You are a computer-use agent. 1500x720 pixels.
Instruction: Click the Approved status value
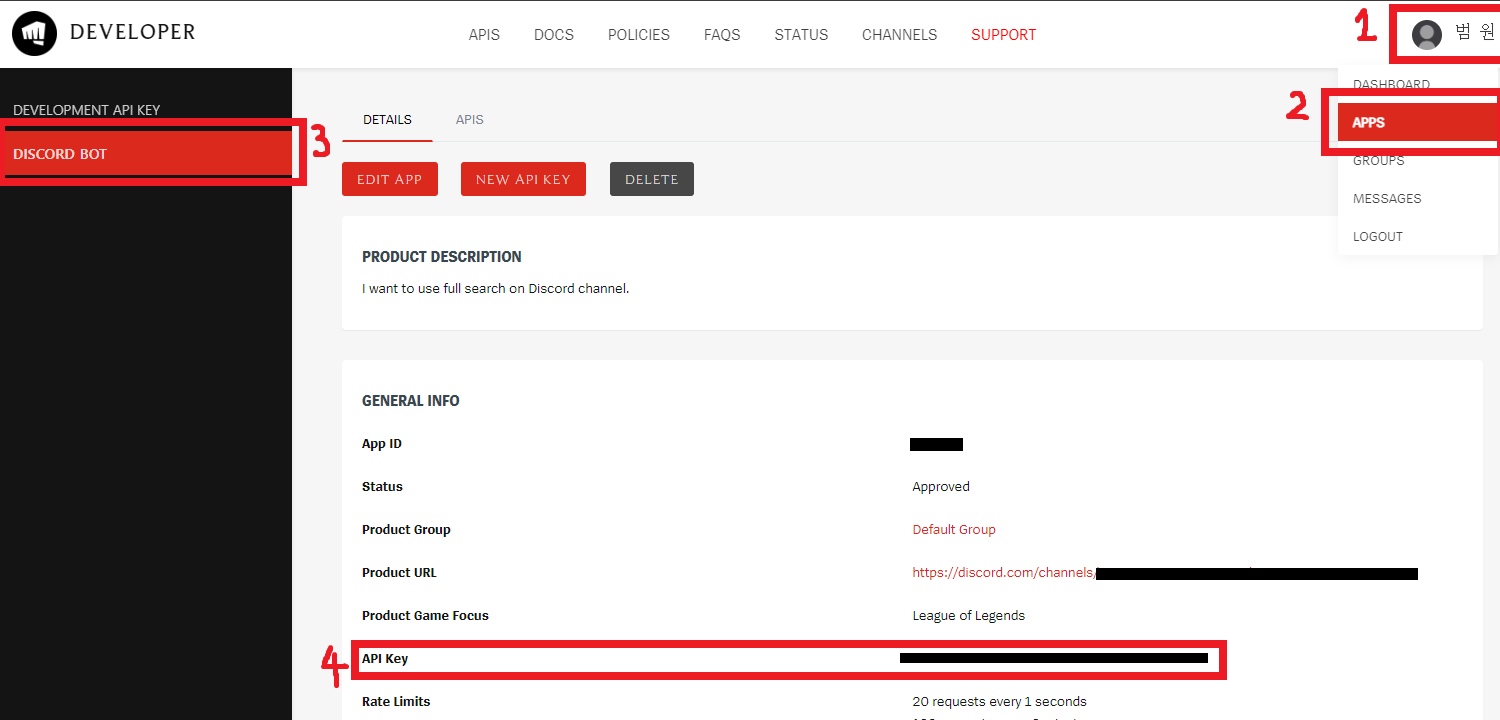click(x=941, y=487)
